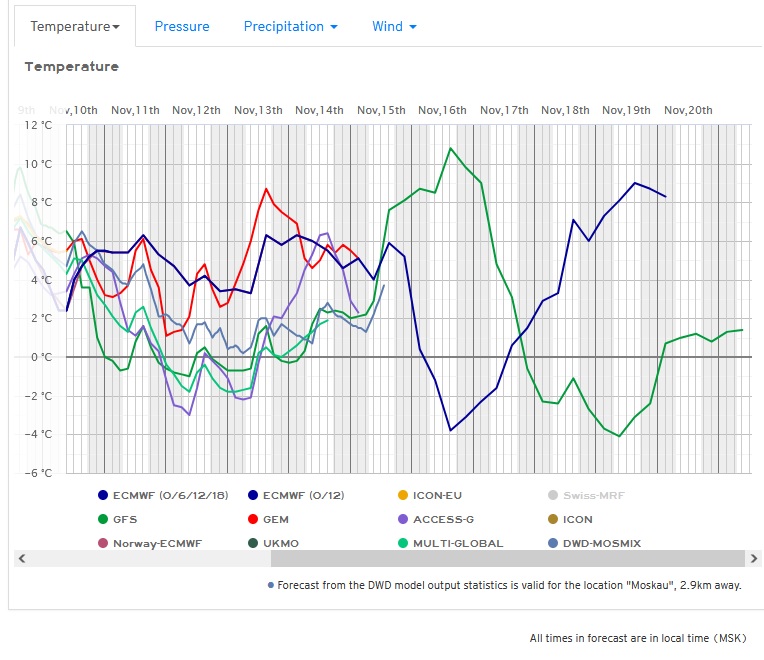The image size is (764, 660).
Task: Click the purple ACCESS-G legend dot
Action: (403, 519)
